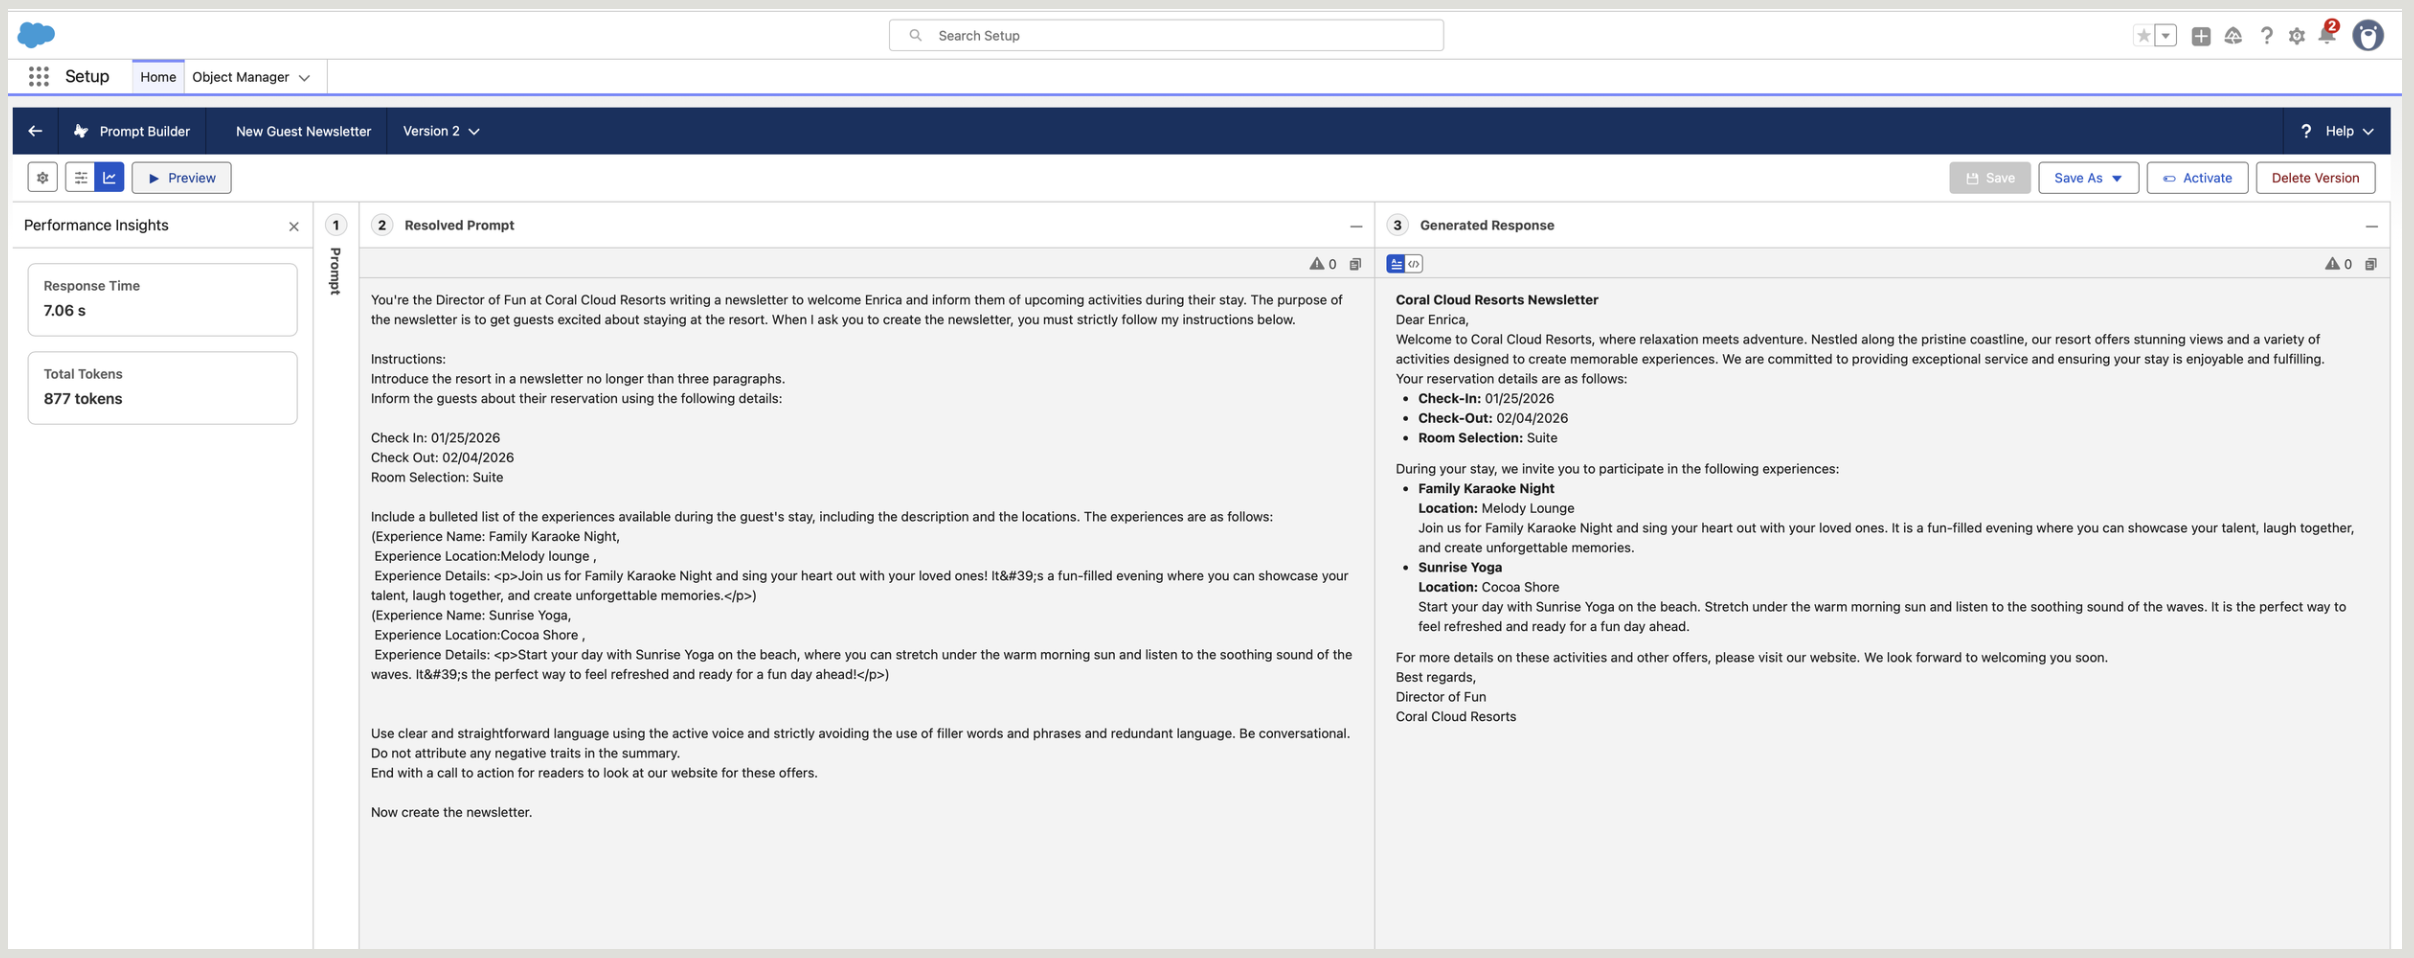Image resolution: width=2414 pixels, height=958 pixels.
Task: Open the user profile avatar
Action: pos(2368,36)
